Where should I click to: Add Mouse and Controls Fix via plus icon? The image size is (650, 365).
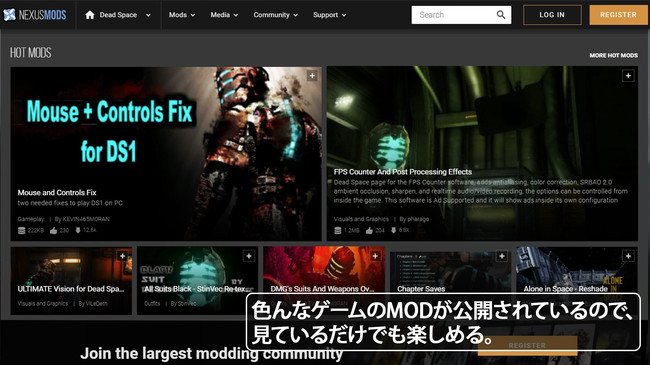pos(312,75)
